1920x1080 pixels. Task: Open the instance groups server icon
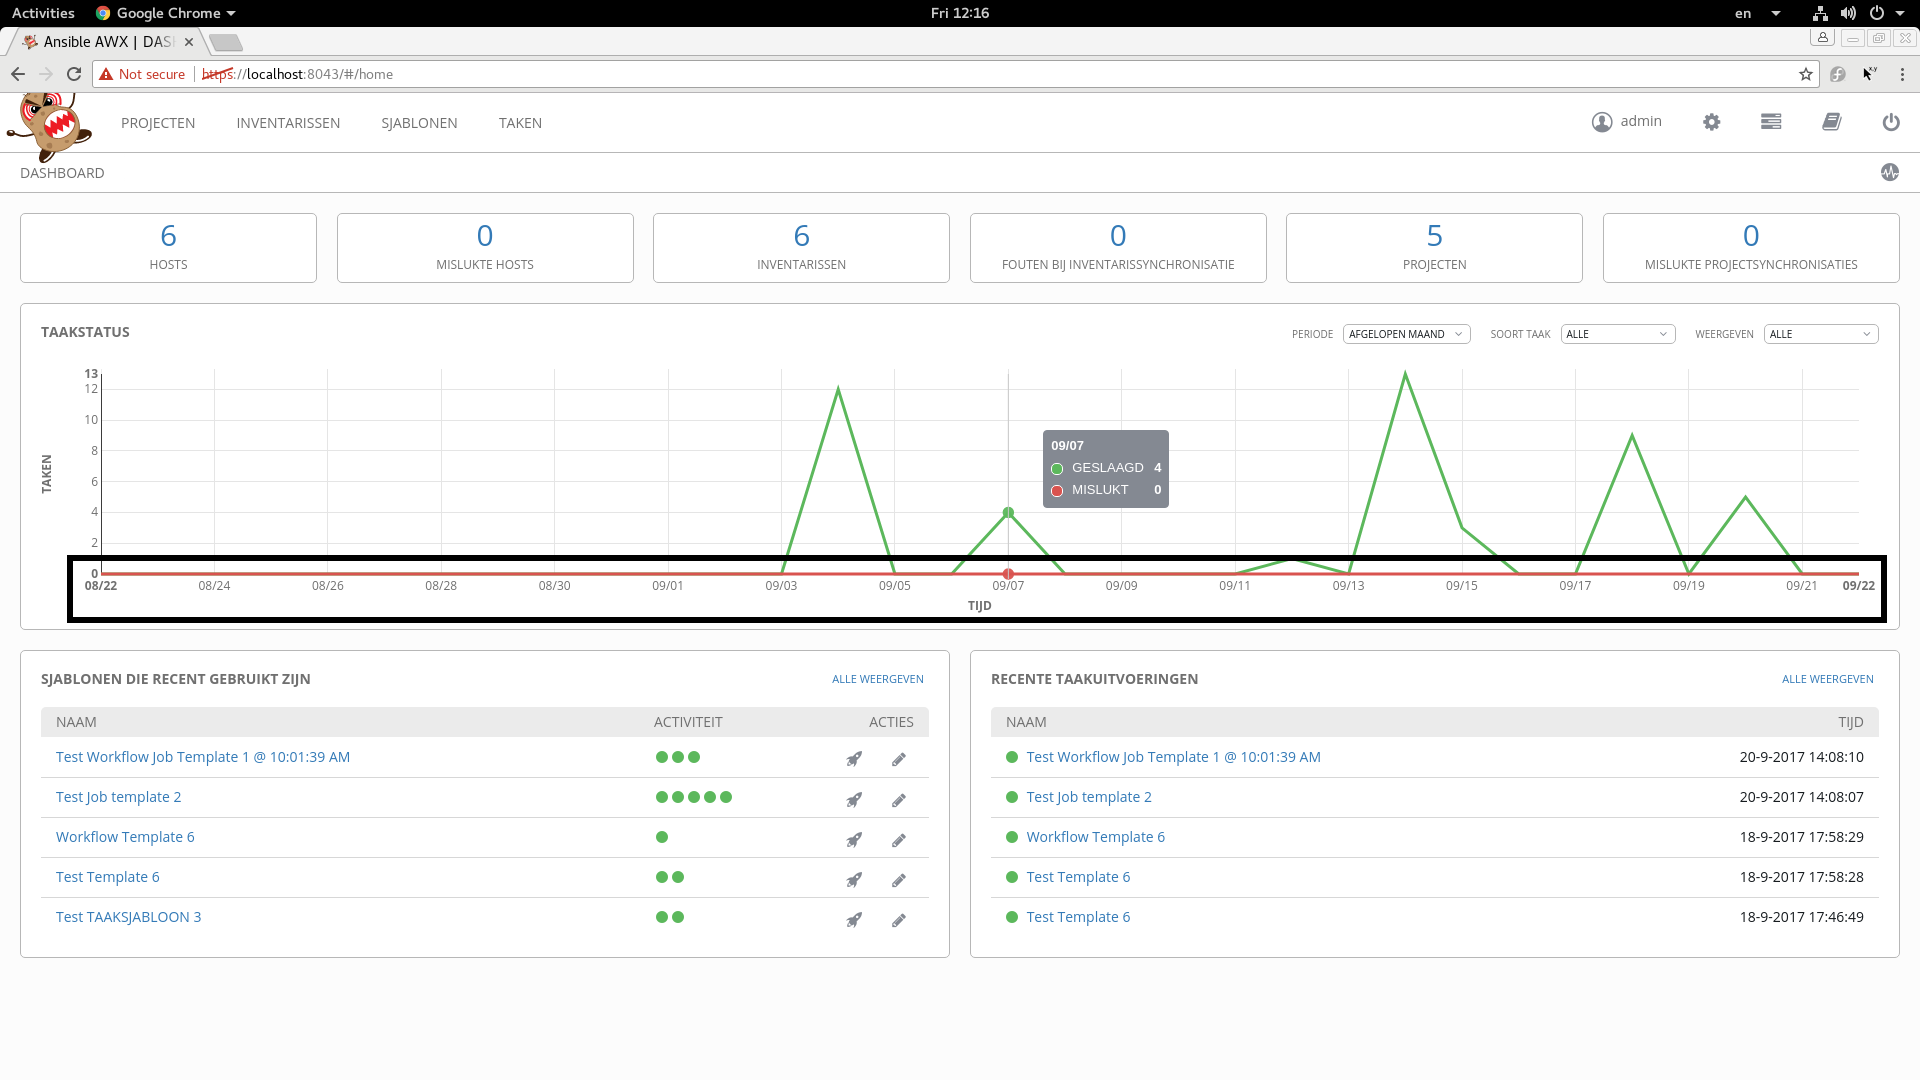(1771, 122)
